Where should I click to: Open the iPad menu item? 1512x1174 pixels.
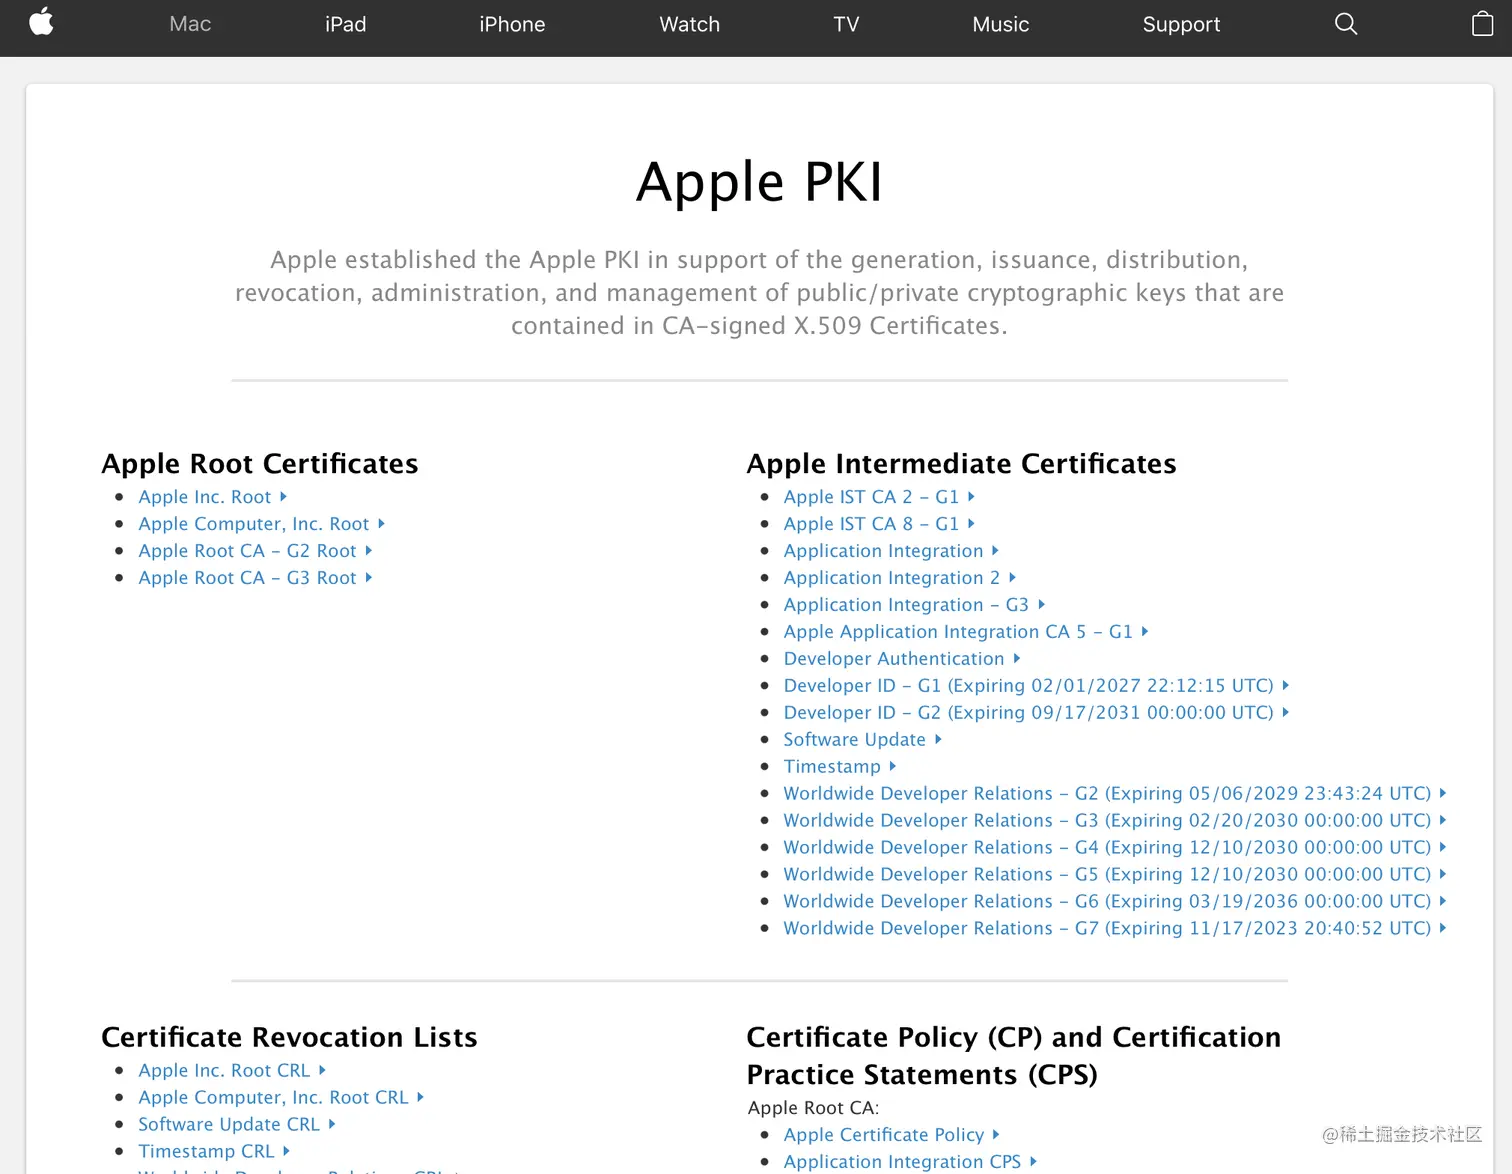pyautogui.click(x=346, y=24)
